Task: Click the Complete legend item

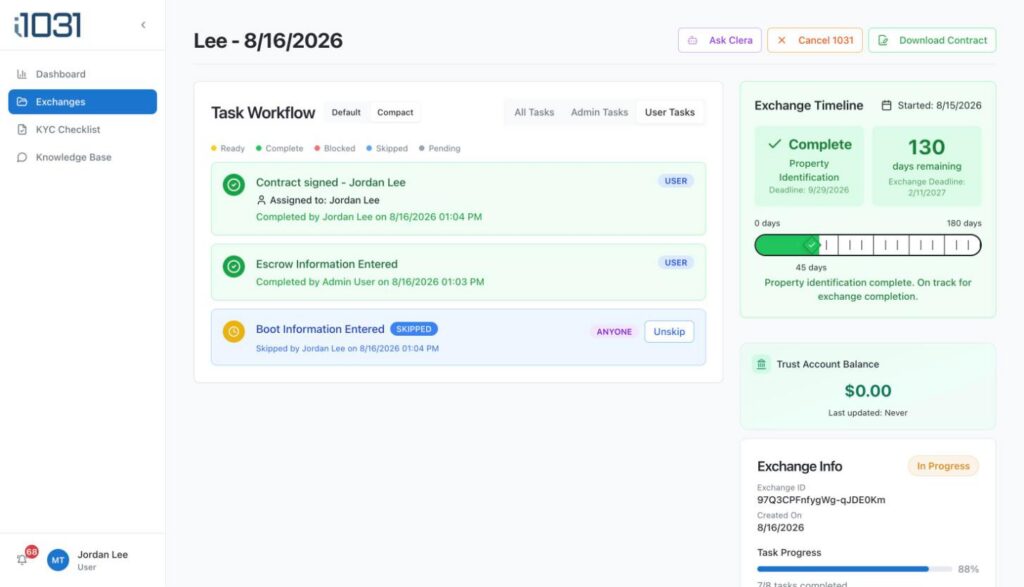Action: (280, 148)
